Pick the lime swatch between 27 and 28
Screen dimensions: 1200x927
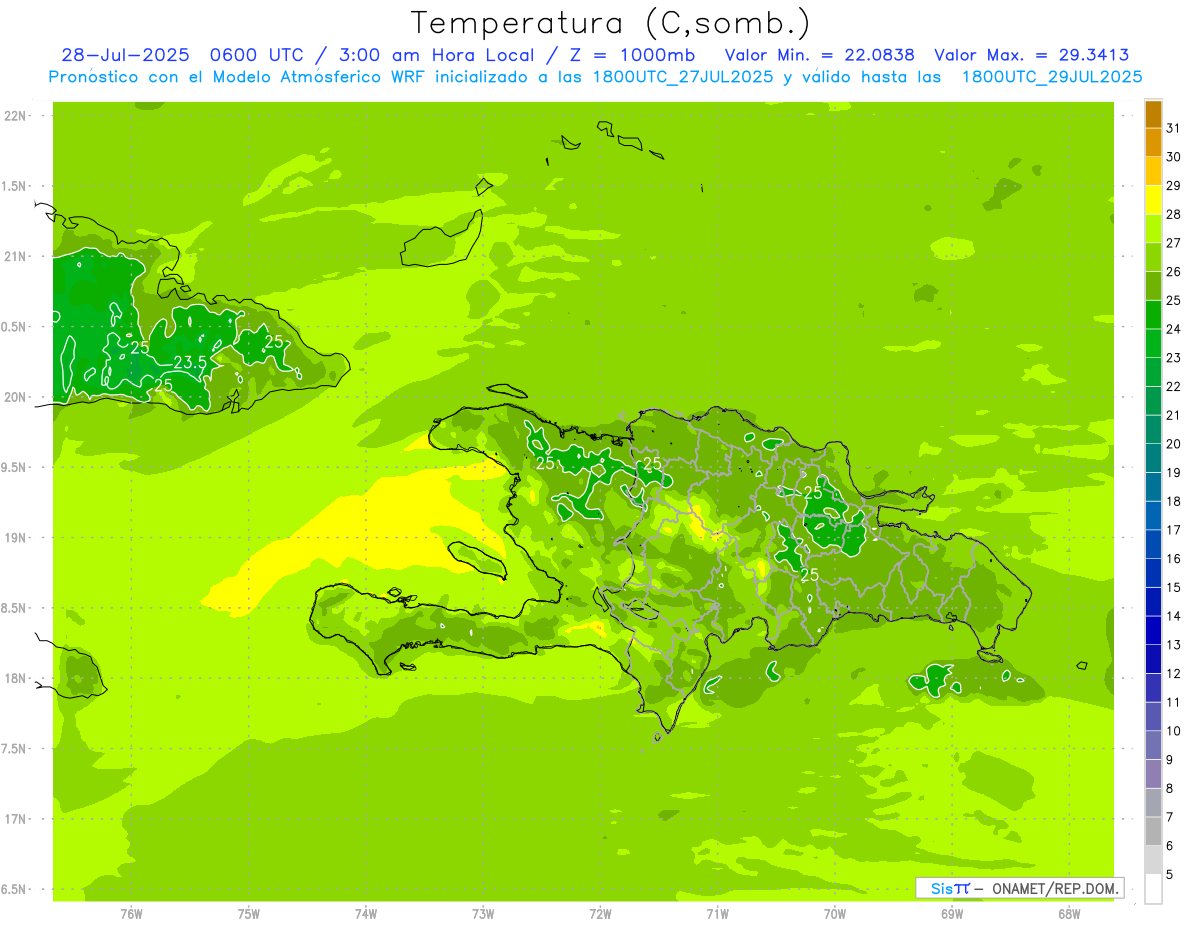[x=1153, y=229]
